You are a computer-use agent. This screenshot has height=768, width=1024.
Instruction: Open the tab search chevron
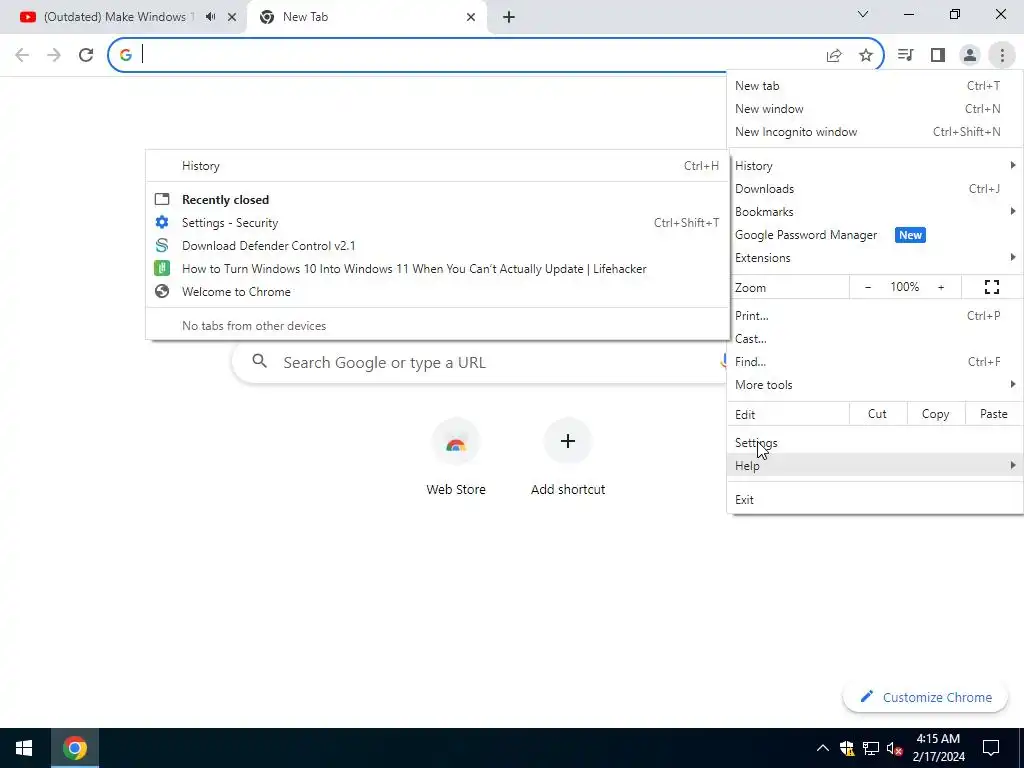click(863, 14)
